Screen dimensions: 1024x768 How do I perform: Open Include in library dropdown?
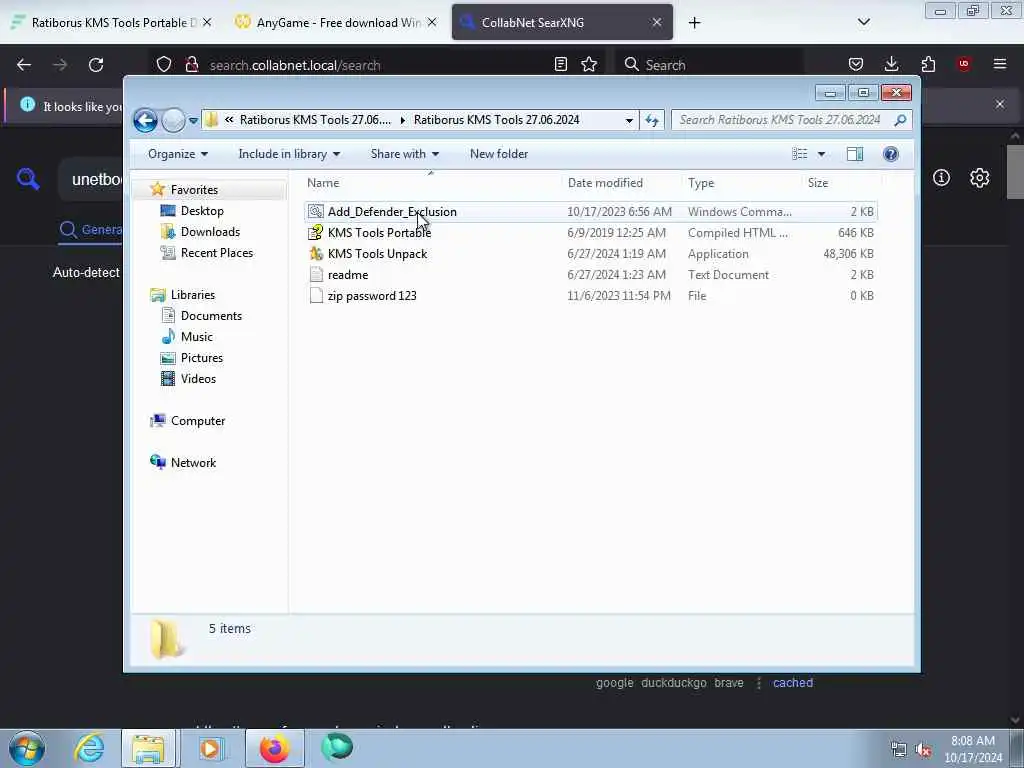(x=289, y=154)
